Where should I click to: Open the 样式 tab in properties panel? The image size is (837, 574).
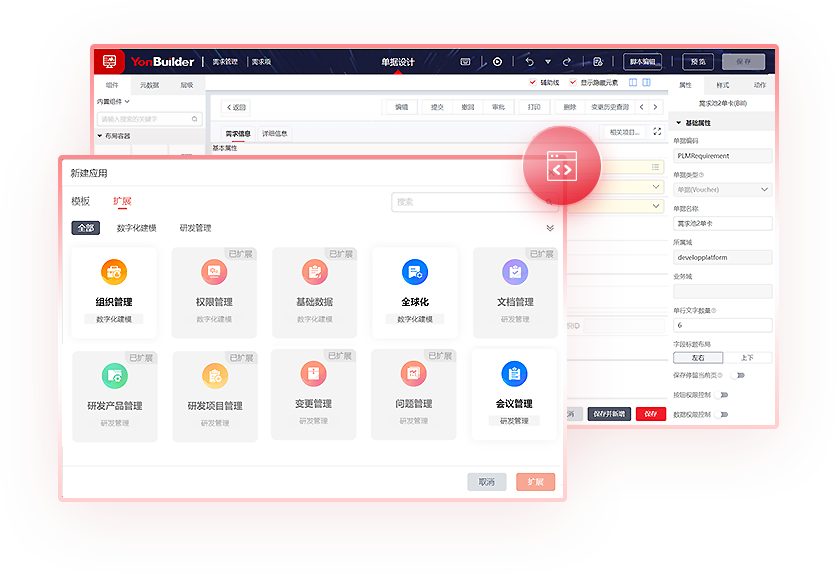[x=723, y=86]
